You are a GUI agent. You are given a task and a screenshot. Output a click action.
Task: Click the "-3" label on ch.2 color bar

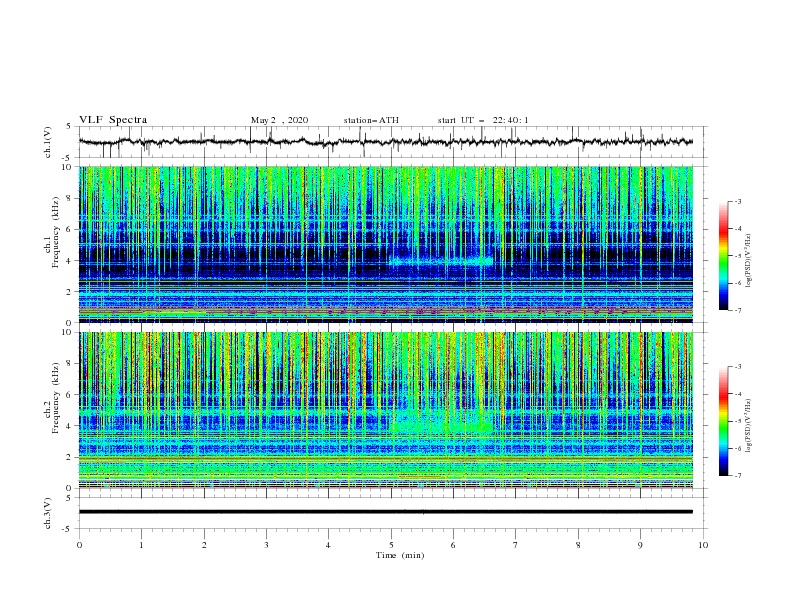coord(738,367)
